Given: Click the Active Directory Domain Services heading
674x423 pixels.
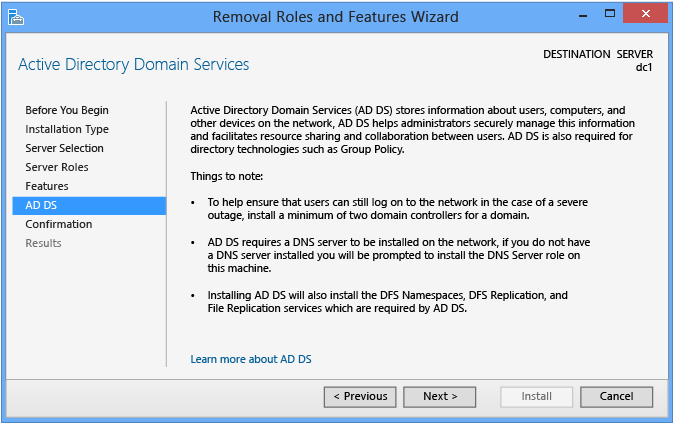Looking at the screenshot, I should pyautogui.click(x=134, y=65).
